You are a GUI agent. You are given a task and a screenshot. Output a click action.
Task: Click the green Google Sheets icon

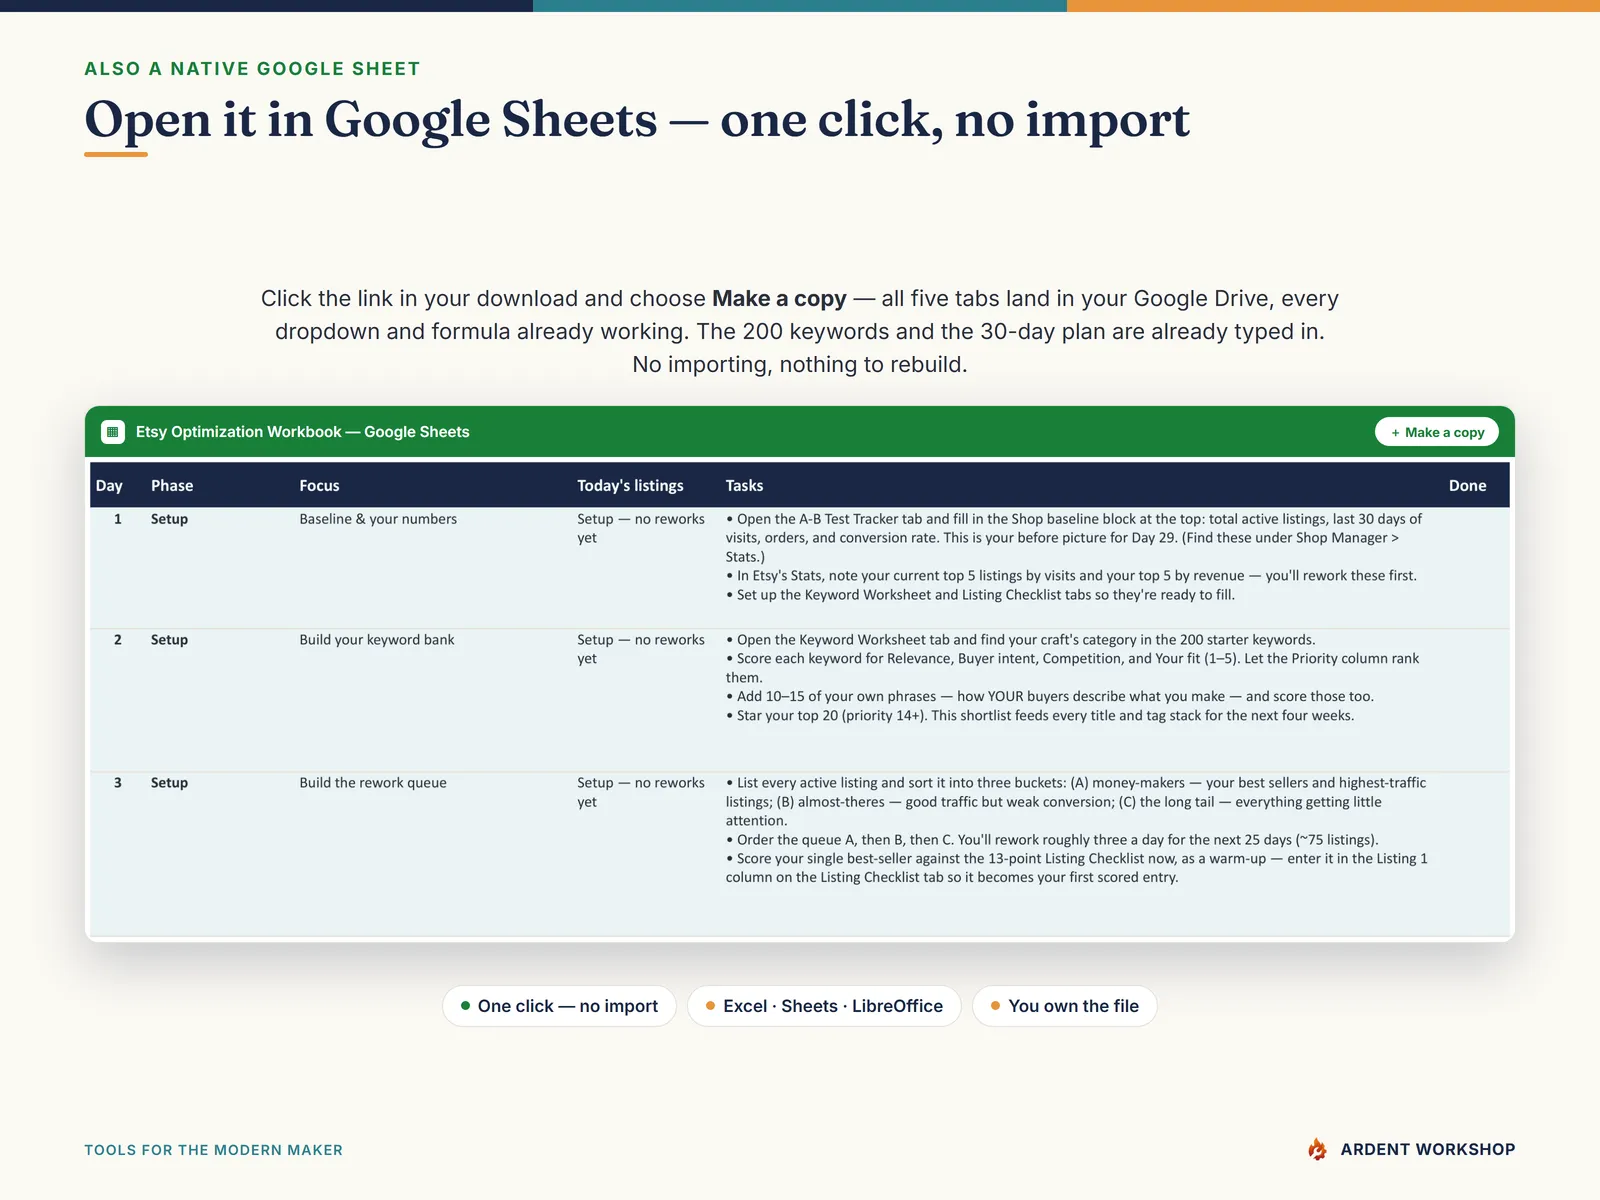113,432
